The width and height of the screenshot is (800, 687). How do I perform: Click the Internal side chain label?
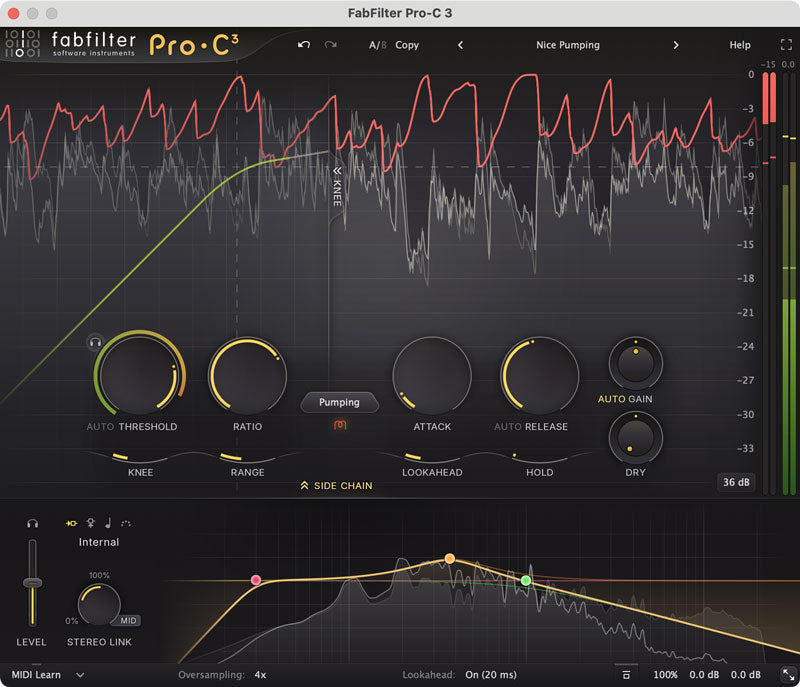(98, 542)
